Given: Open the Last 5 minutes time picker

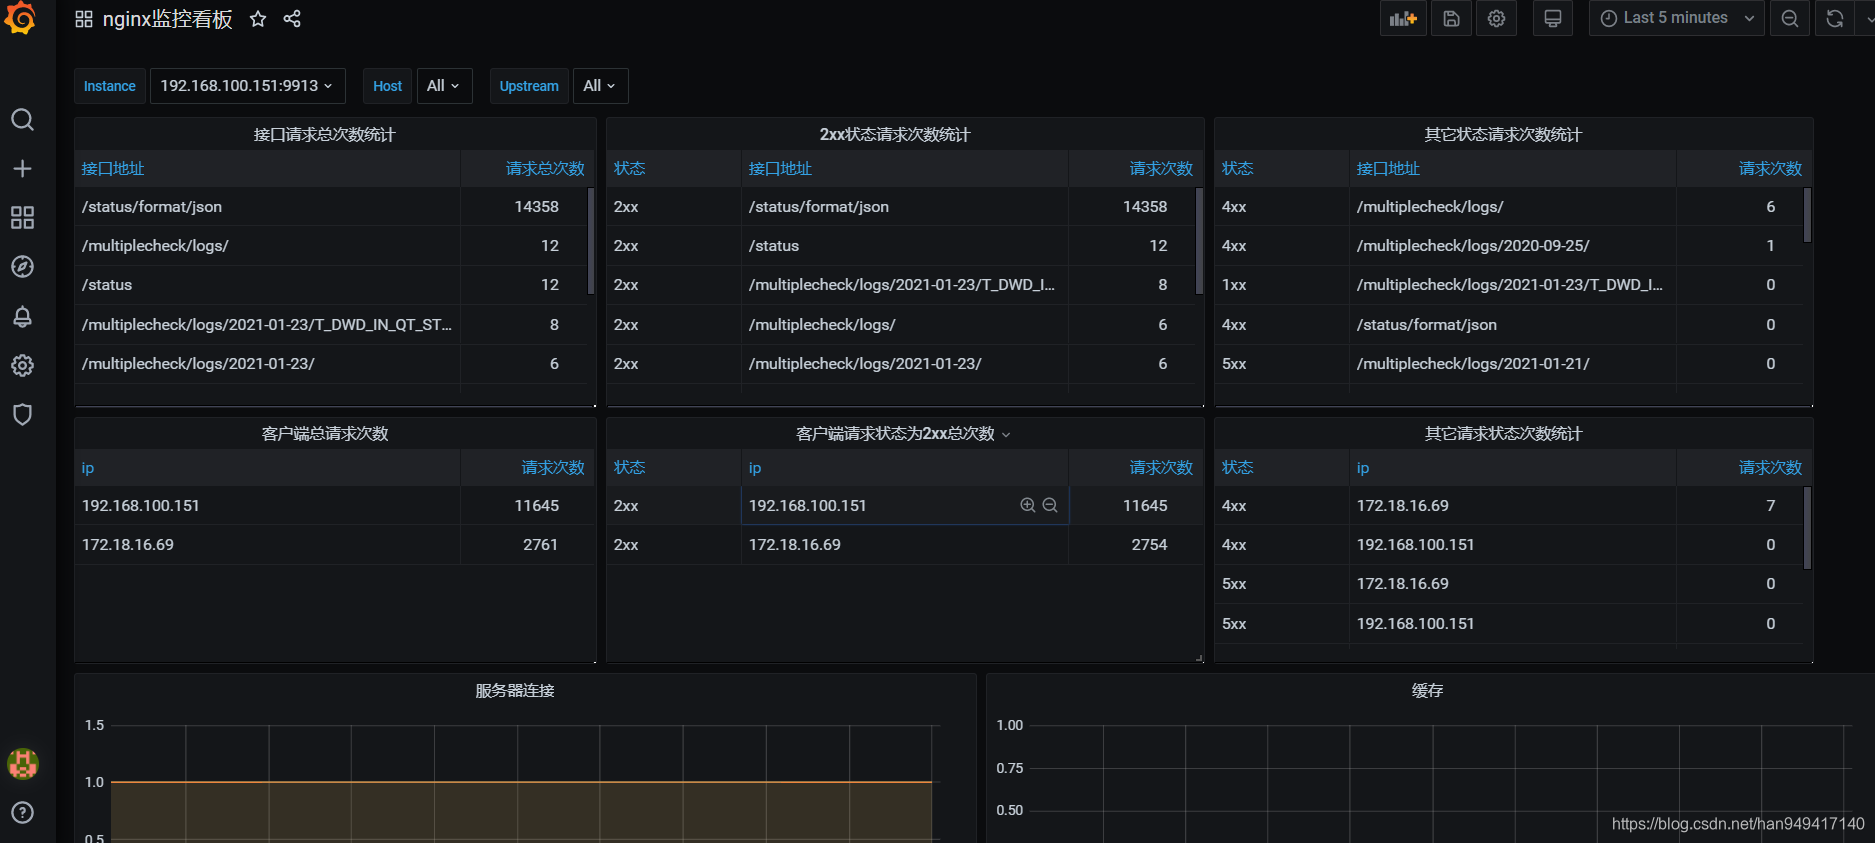Looking at the screenshot, I should [1676, 18].
